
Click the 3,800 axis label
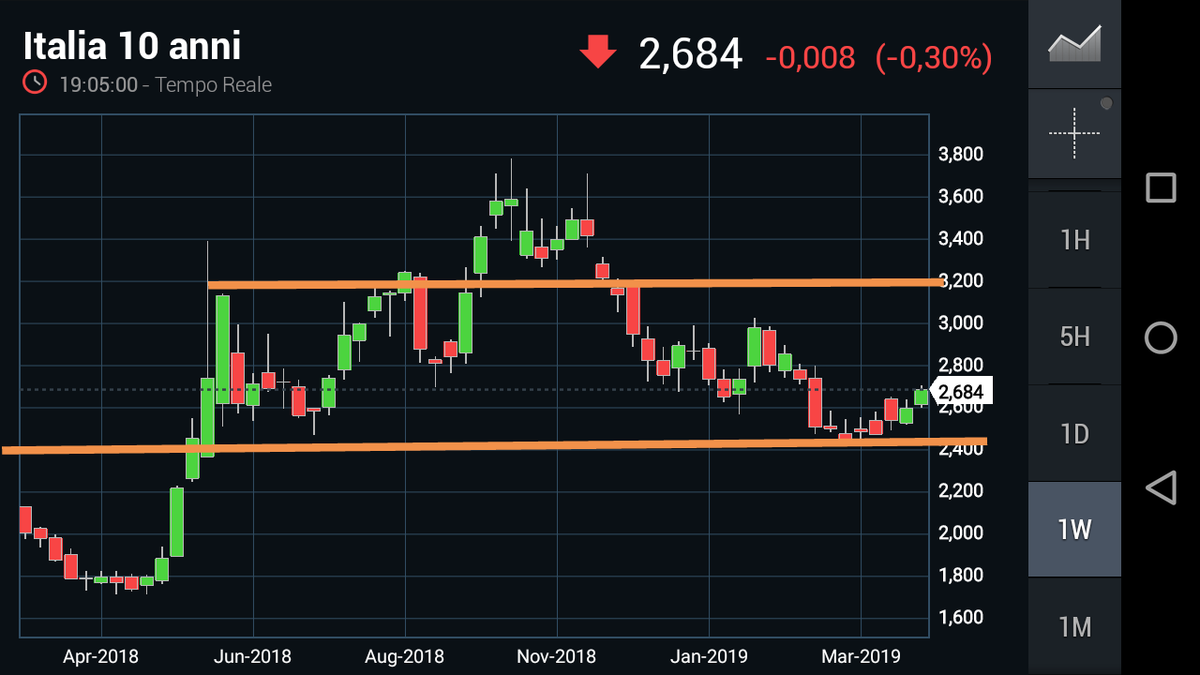[960, 155]
